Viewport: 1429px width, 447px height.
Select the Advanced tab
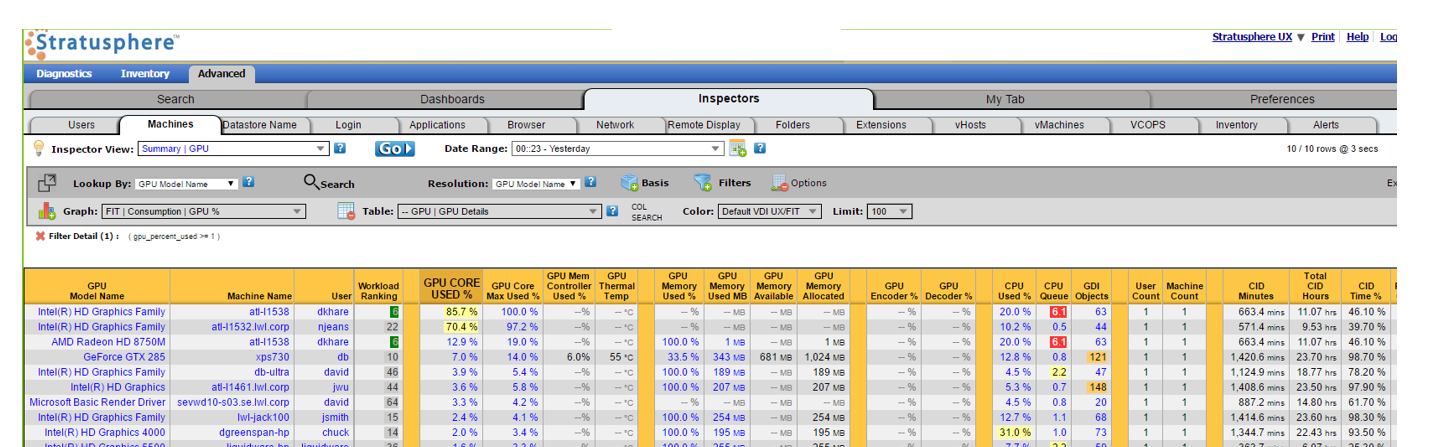click(x=221, y=73)
